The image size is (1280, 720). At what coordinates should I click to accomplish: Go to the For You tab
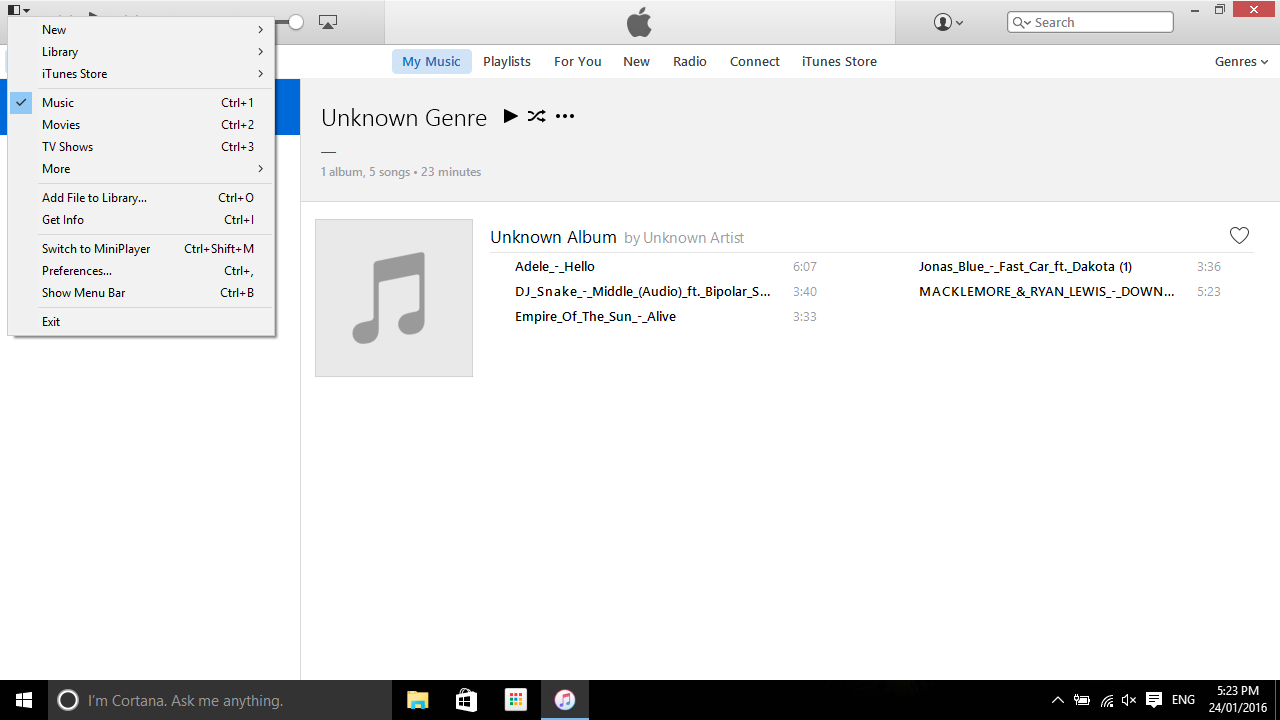click(x=578, y=61)
